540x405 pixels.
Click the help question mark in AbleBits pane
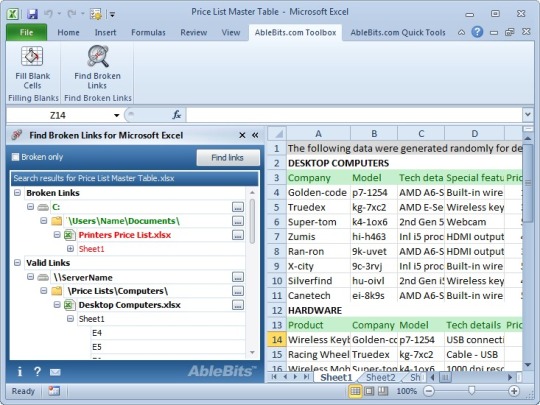click(x=38, y=372)
